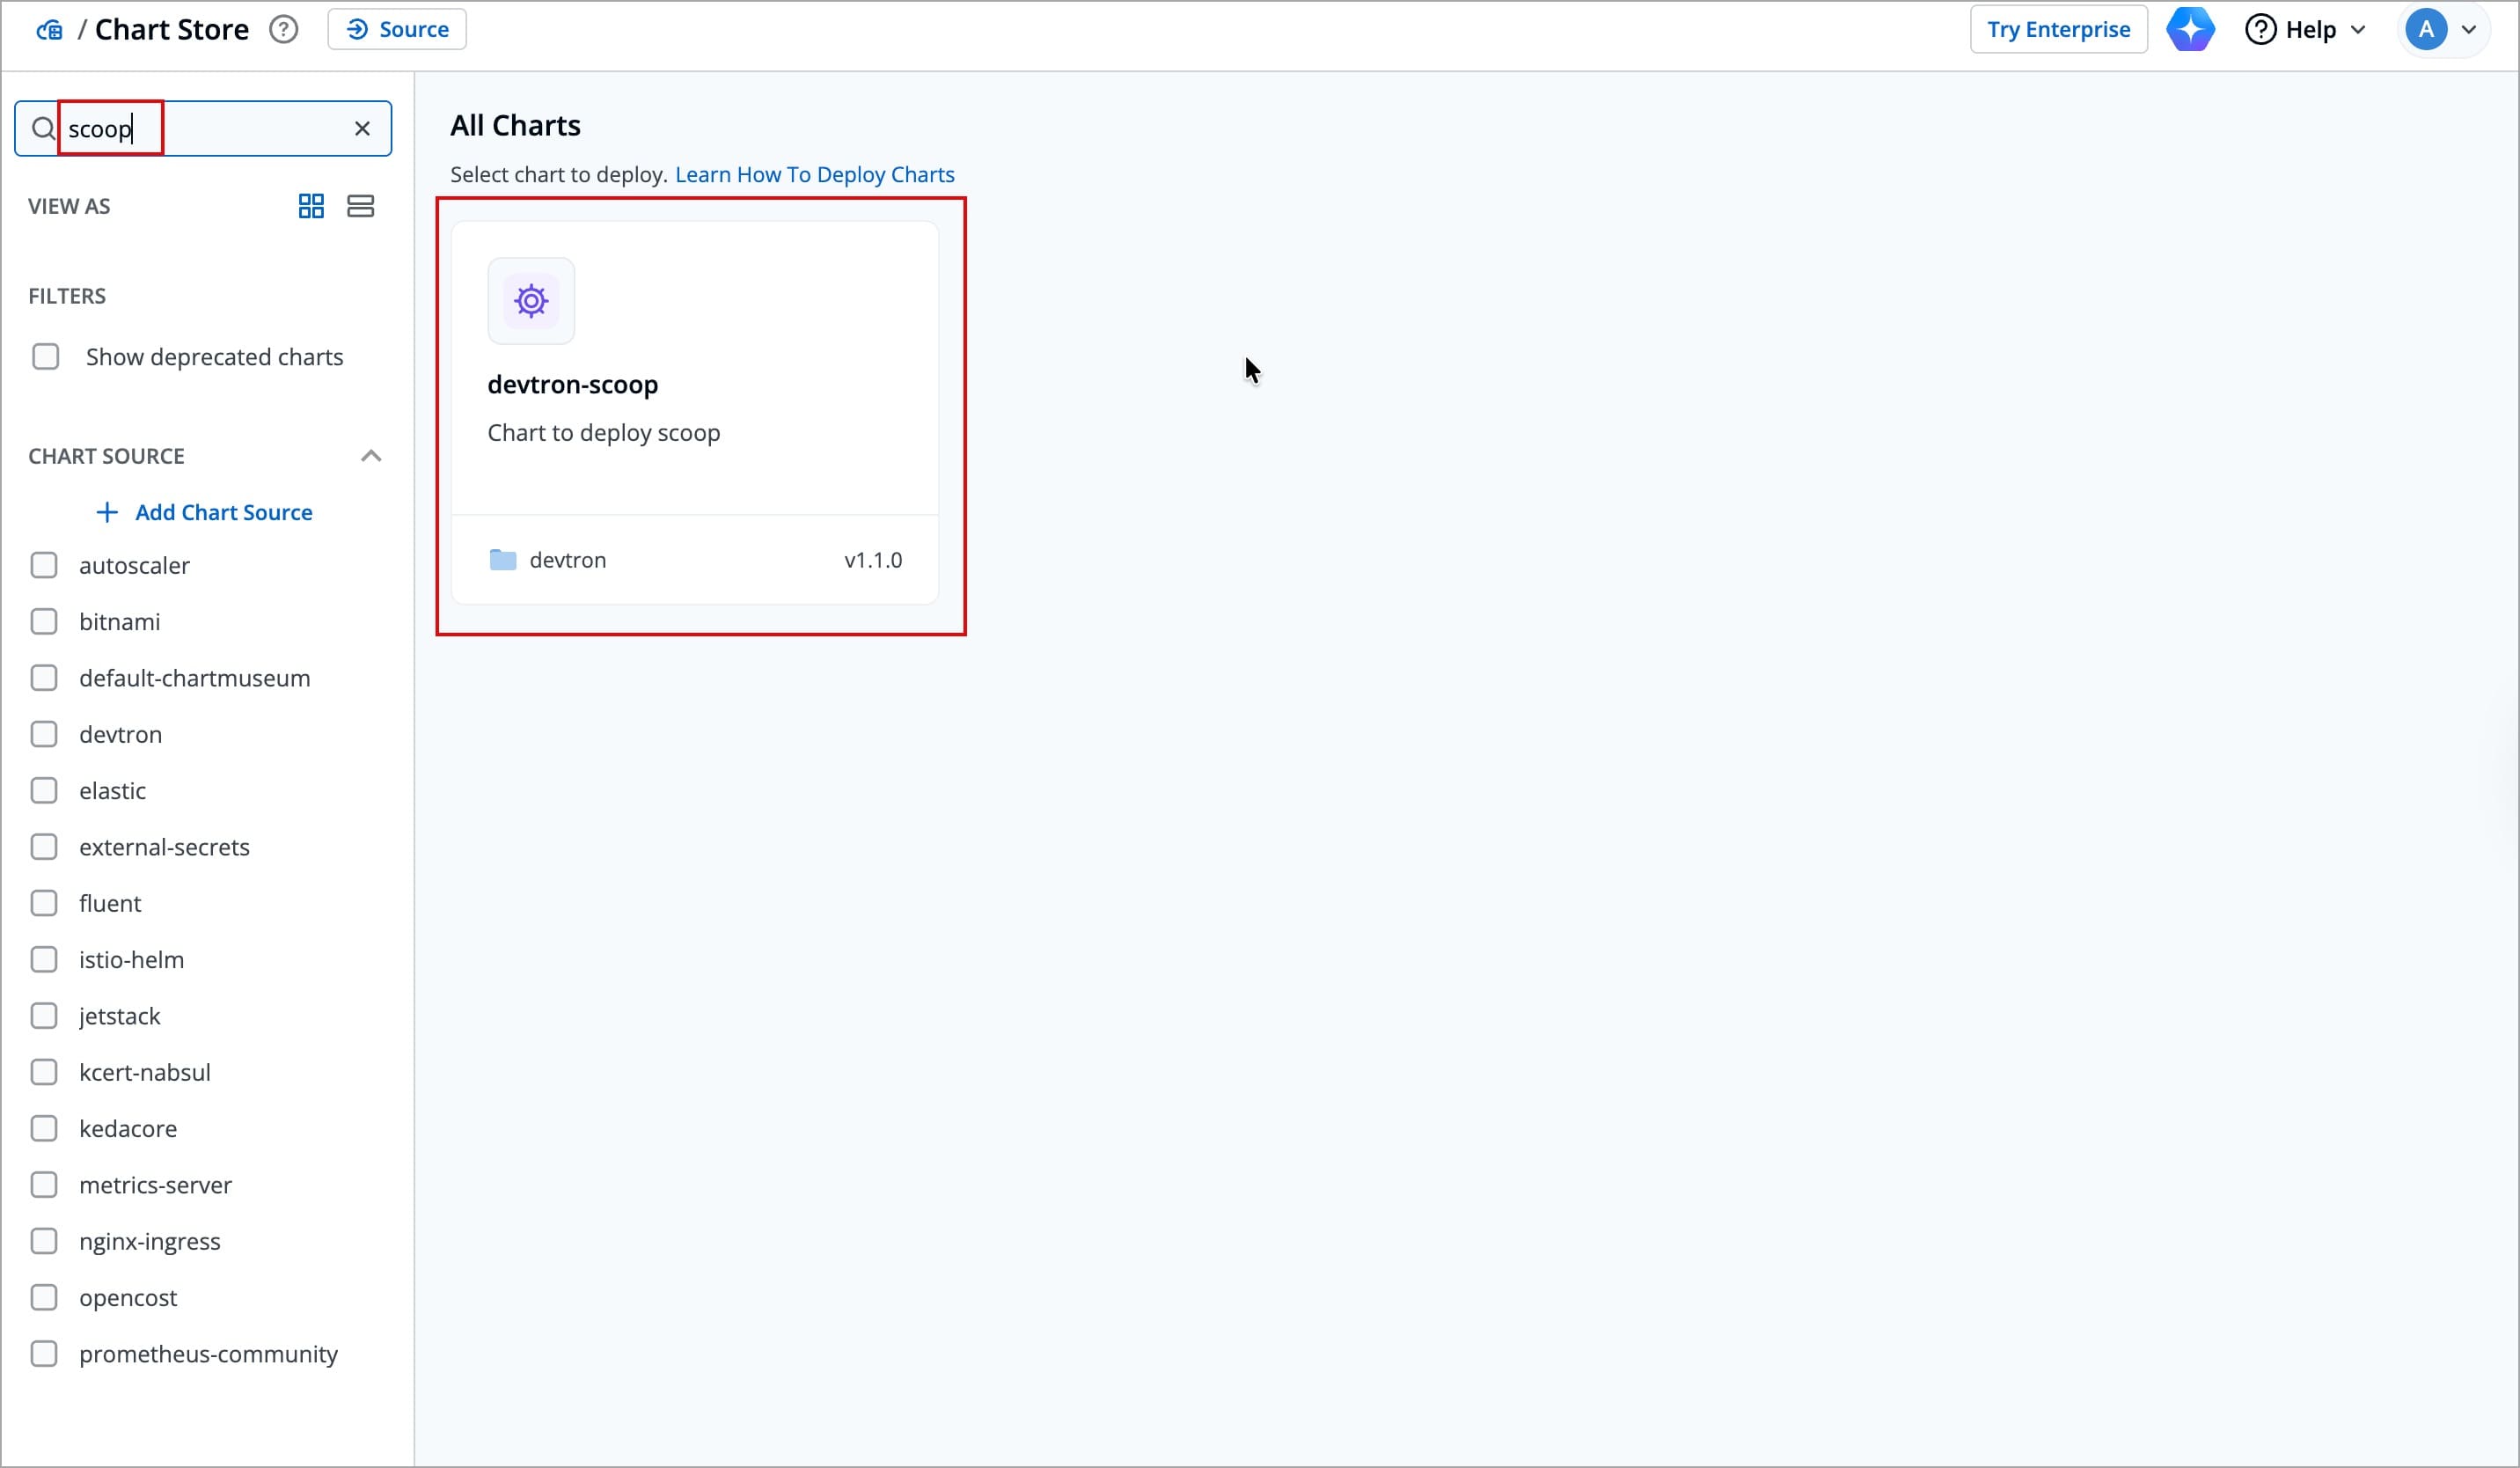Screen dimensions: 2520x1468
Task: Open the Help dropdown menu
Action: pos(2306,29)
